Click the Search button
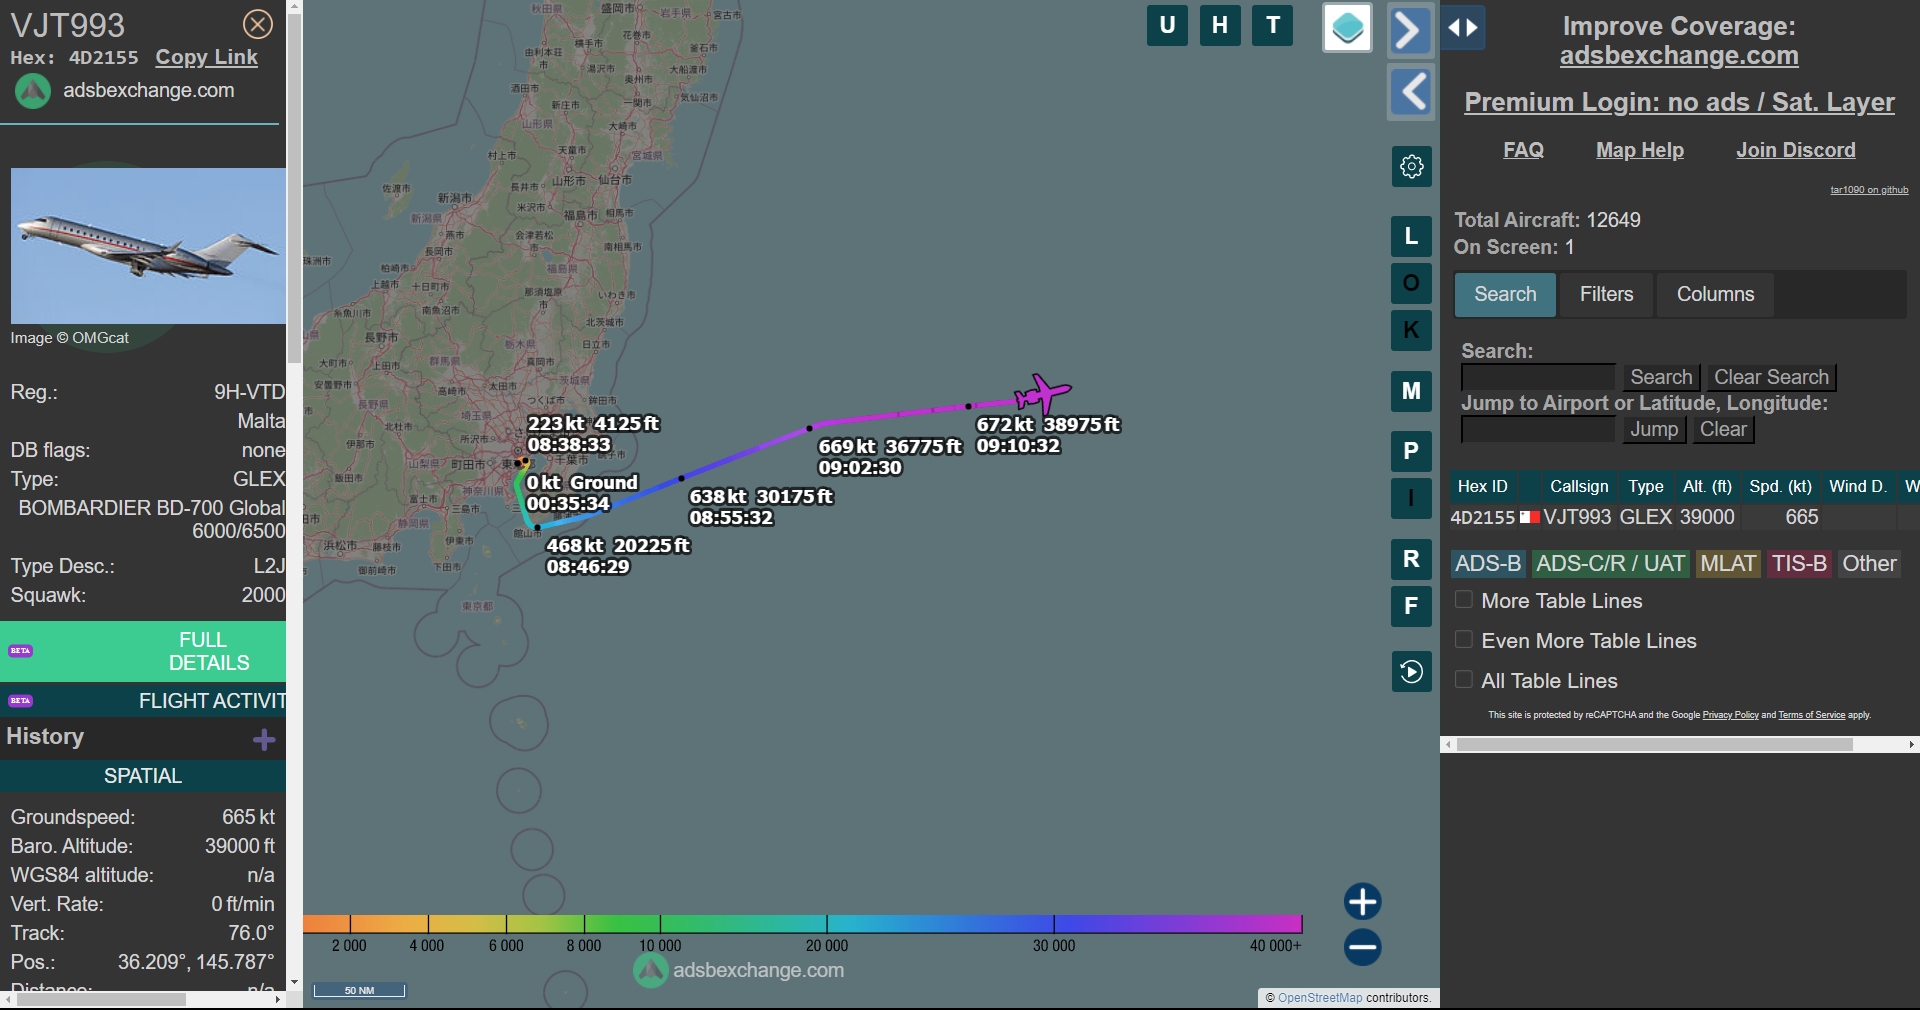The image size is (1920, 1010). coord(1661,377)
